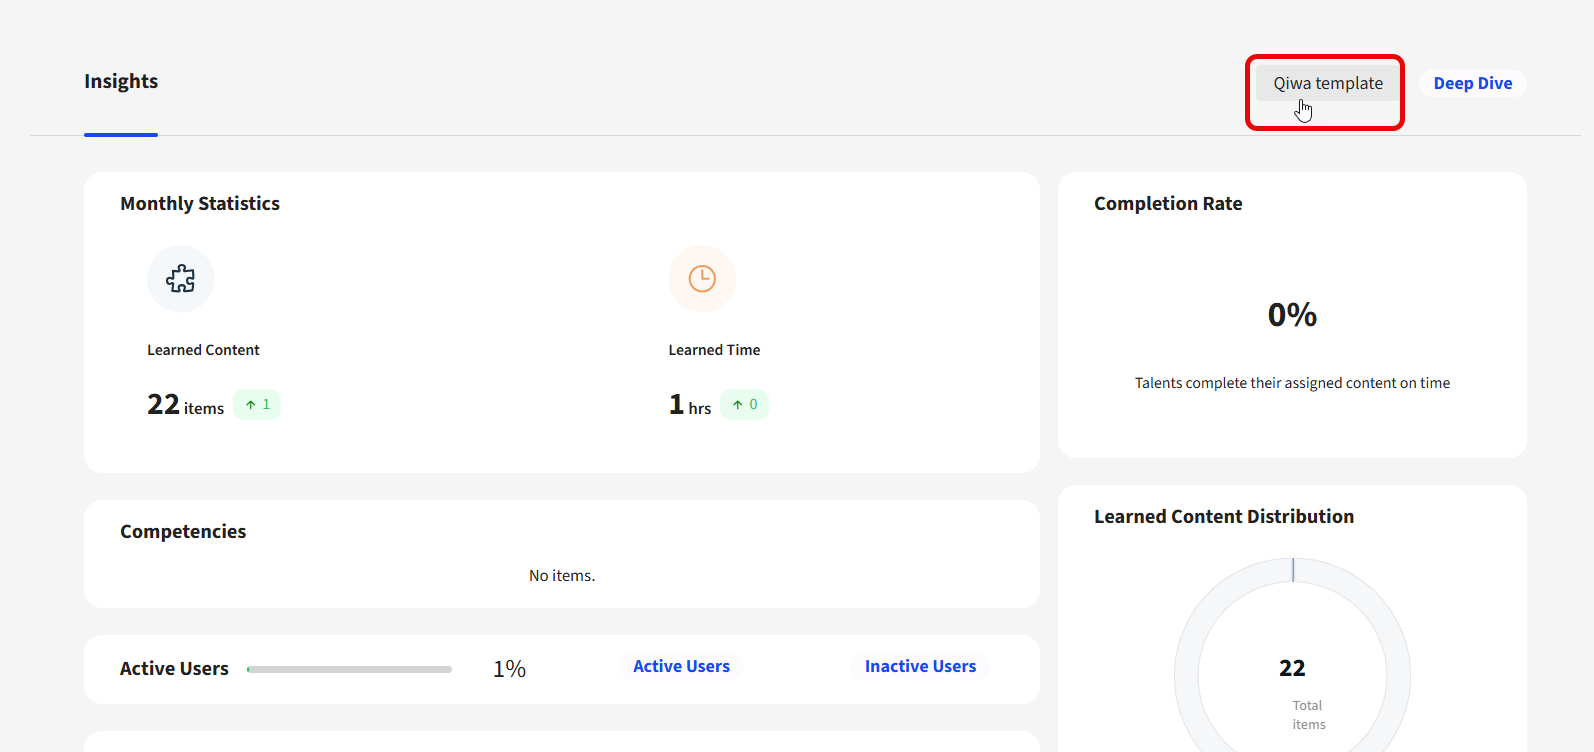The image size is (1594, 752).
Task: Click the 1 hrs learned time value
Action: tap(690, 405)
